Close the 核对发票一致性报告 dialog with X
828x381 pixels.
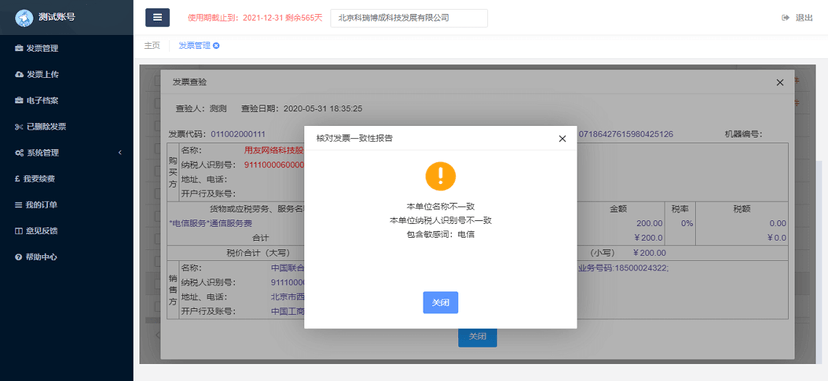(562, 139)
